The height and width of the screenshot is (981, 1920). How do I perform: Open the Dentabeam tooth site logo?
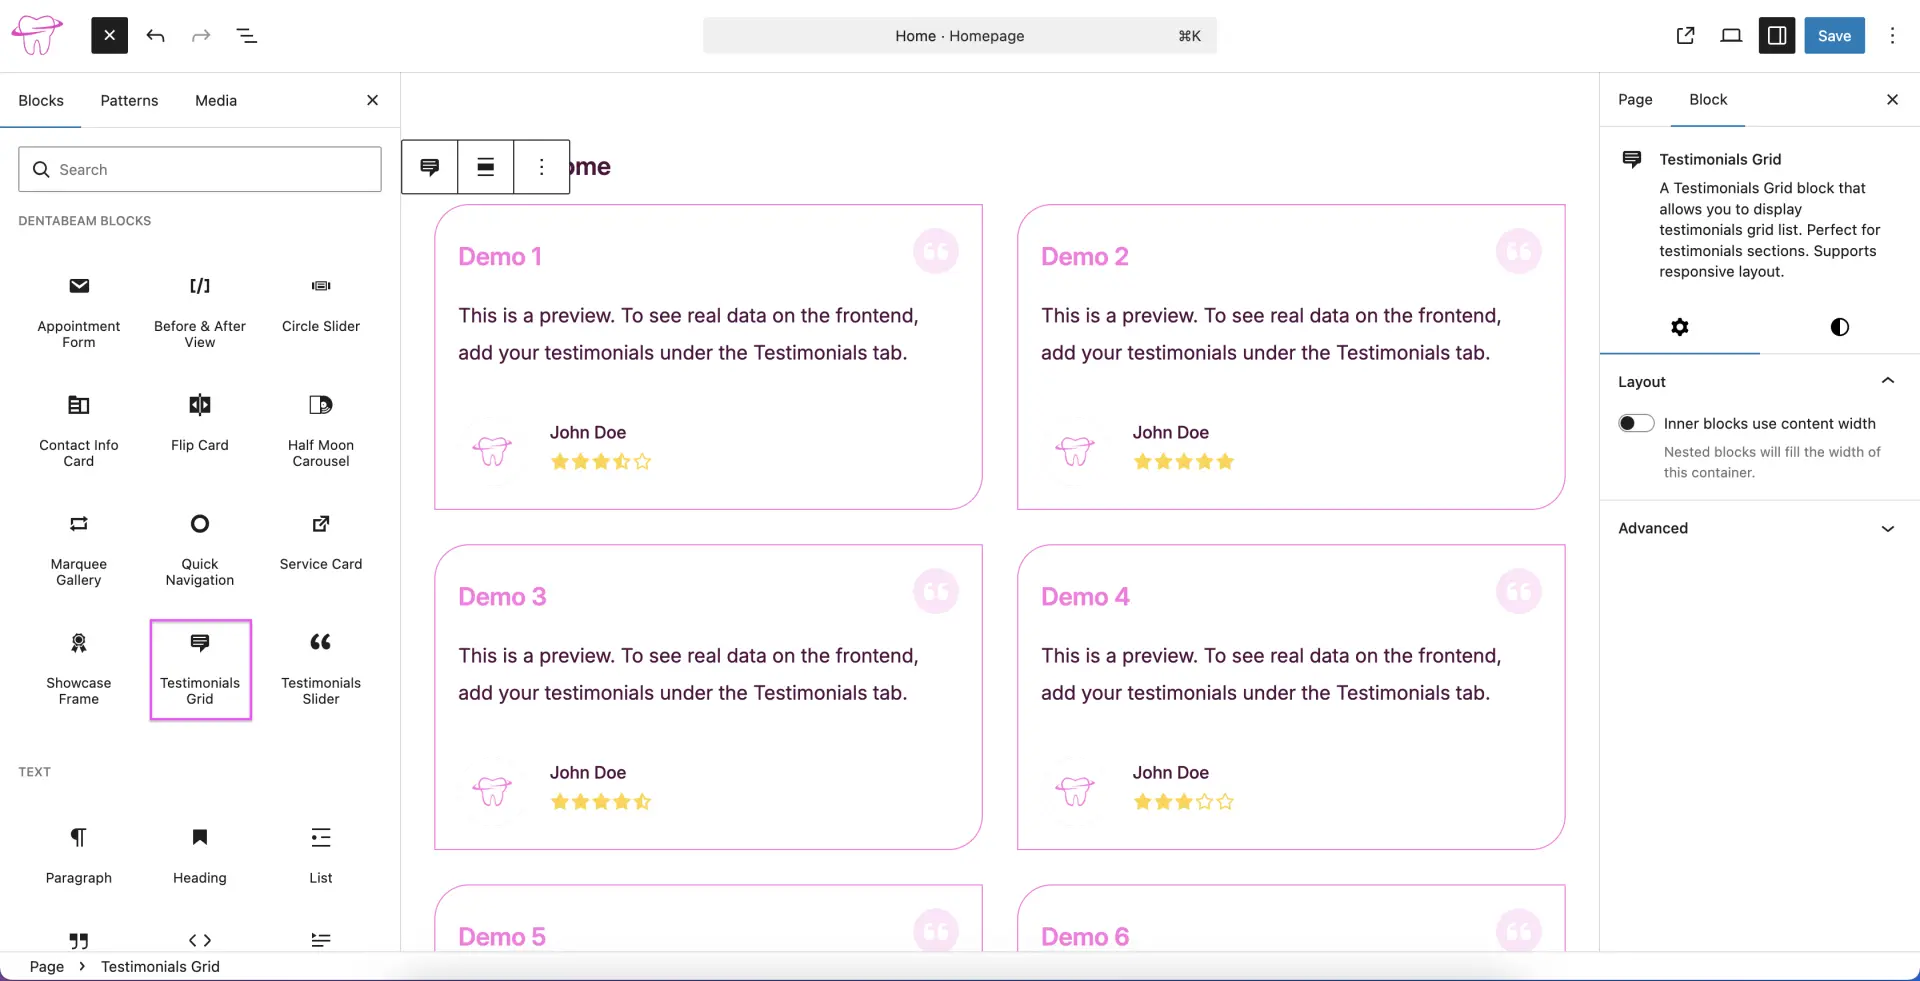[36, 36]
